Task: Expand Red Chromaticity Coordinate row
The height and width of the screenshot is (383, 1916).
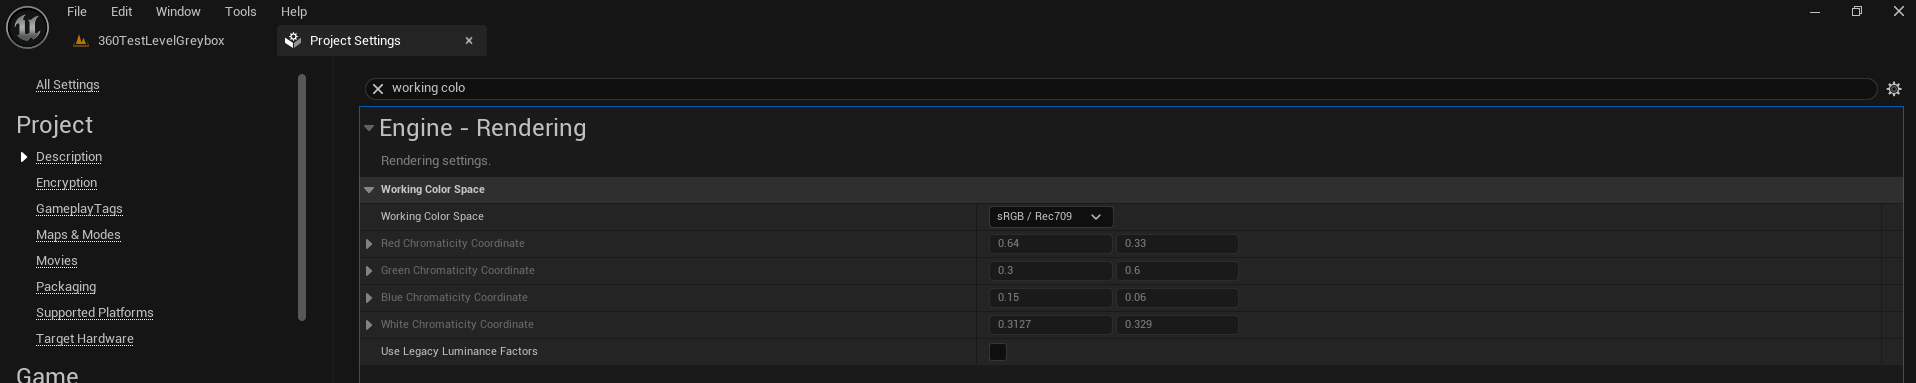Action: point(369,244)
